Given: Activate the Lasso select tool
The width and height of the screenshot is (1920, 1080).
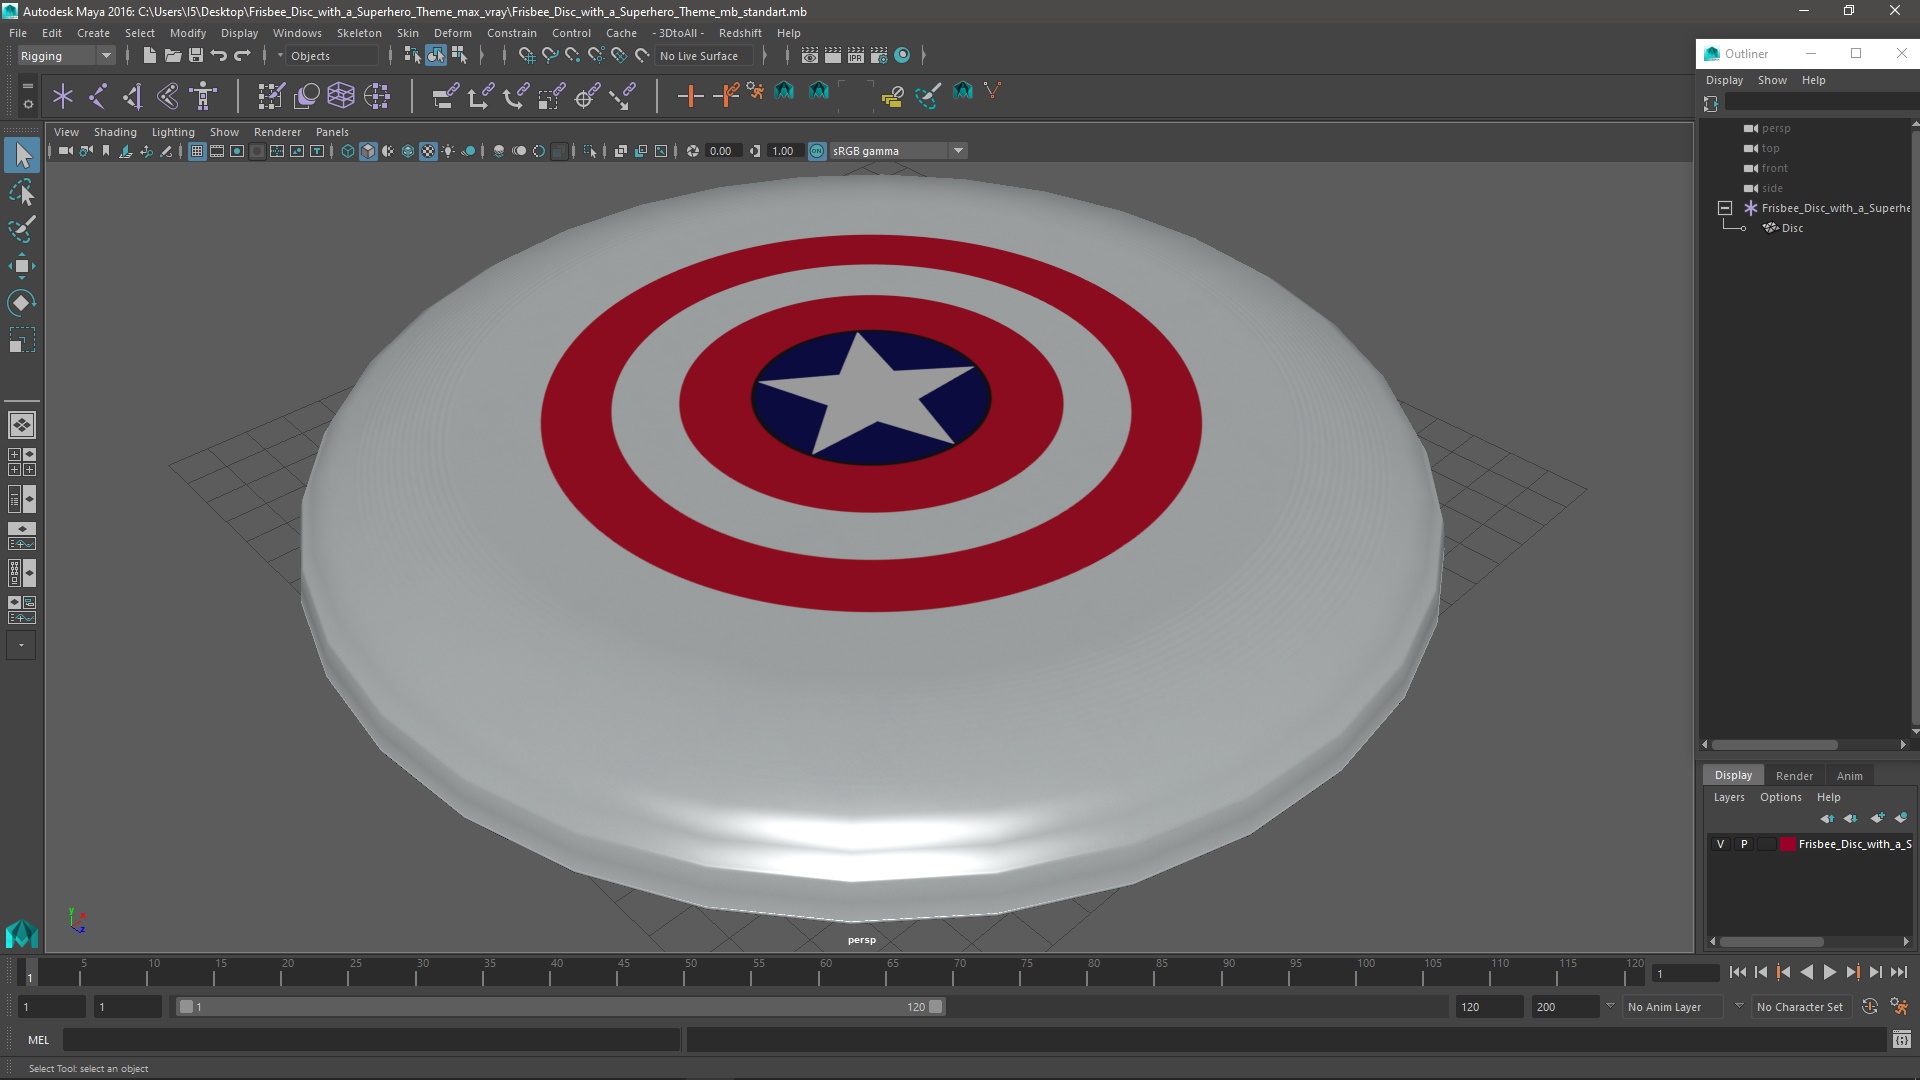Looking at the screenshot, I should tap(22, 192).
